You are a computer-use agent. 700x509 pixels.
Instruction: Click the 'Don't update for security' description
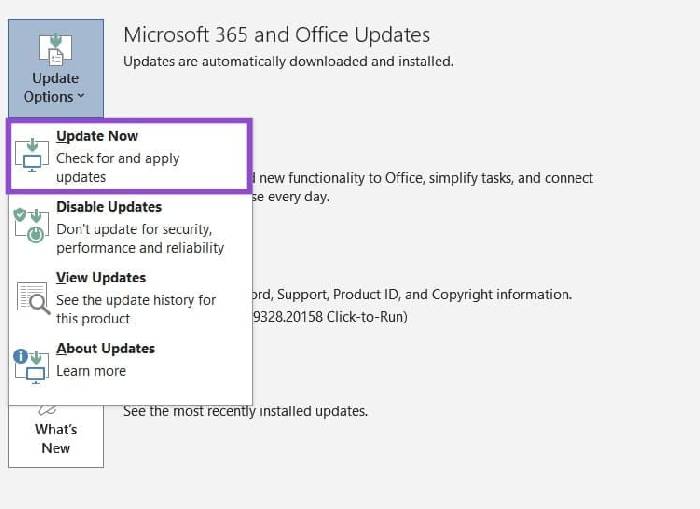[x=139, y=238]
